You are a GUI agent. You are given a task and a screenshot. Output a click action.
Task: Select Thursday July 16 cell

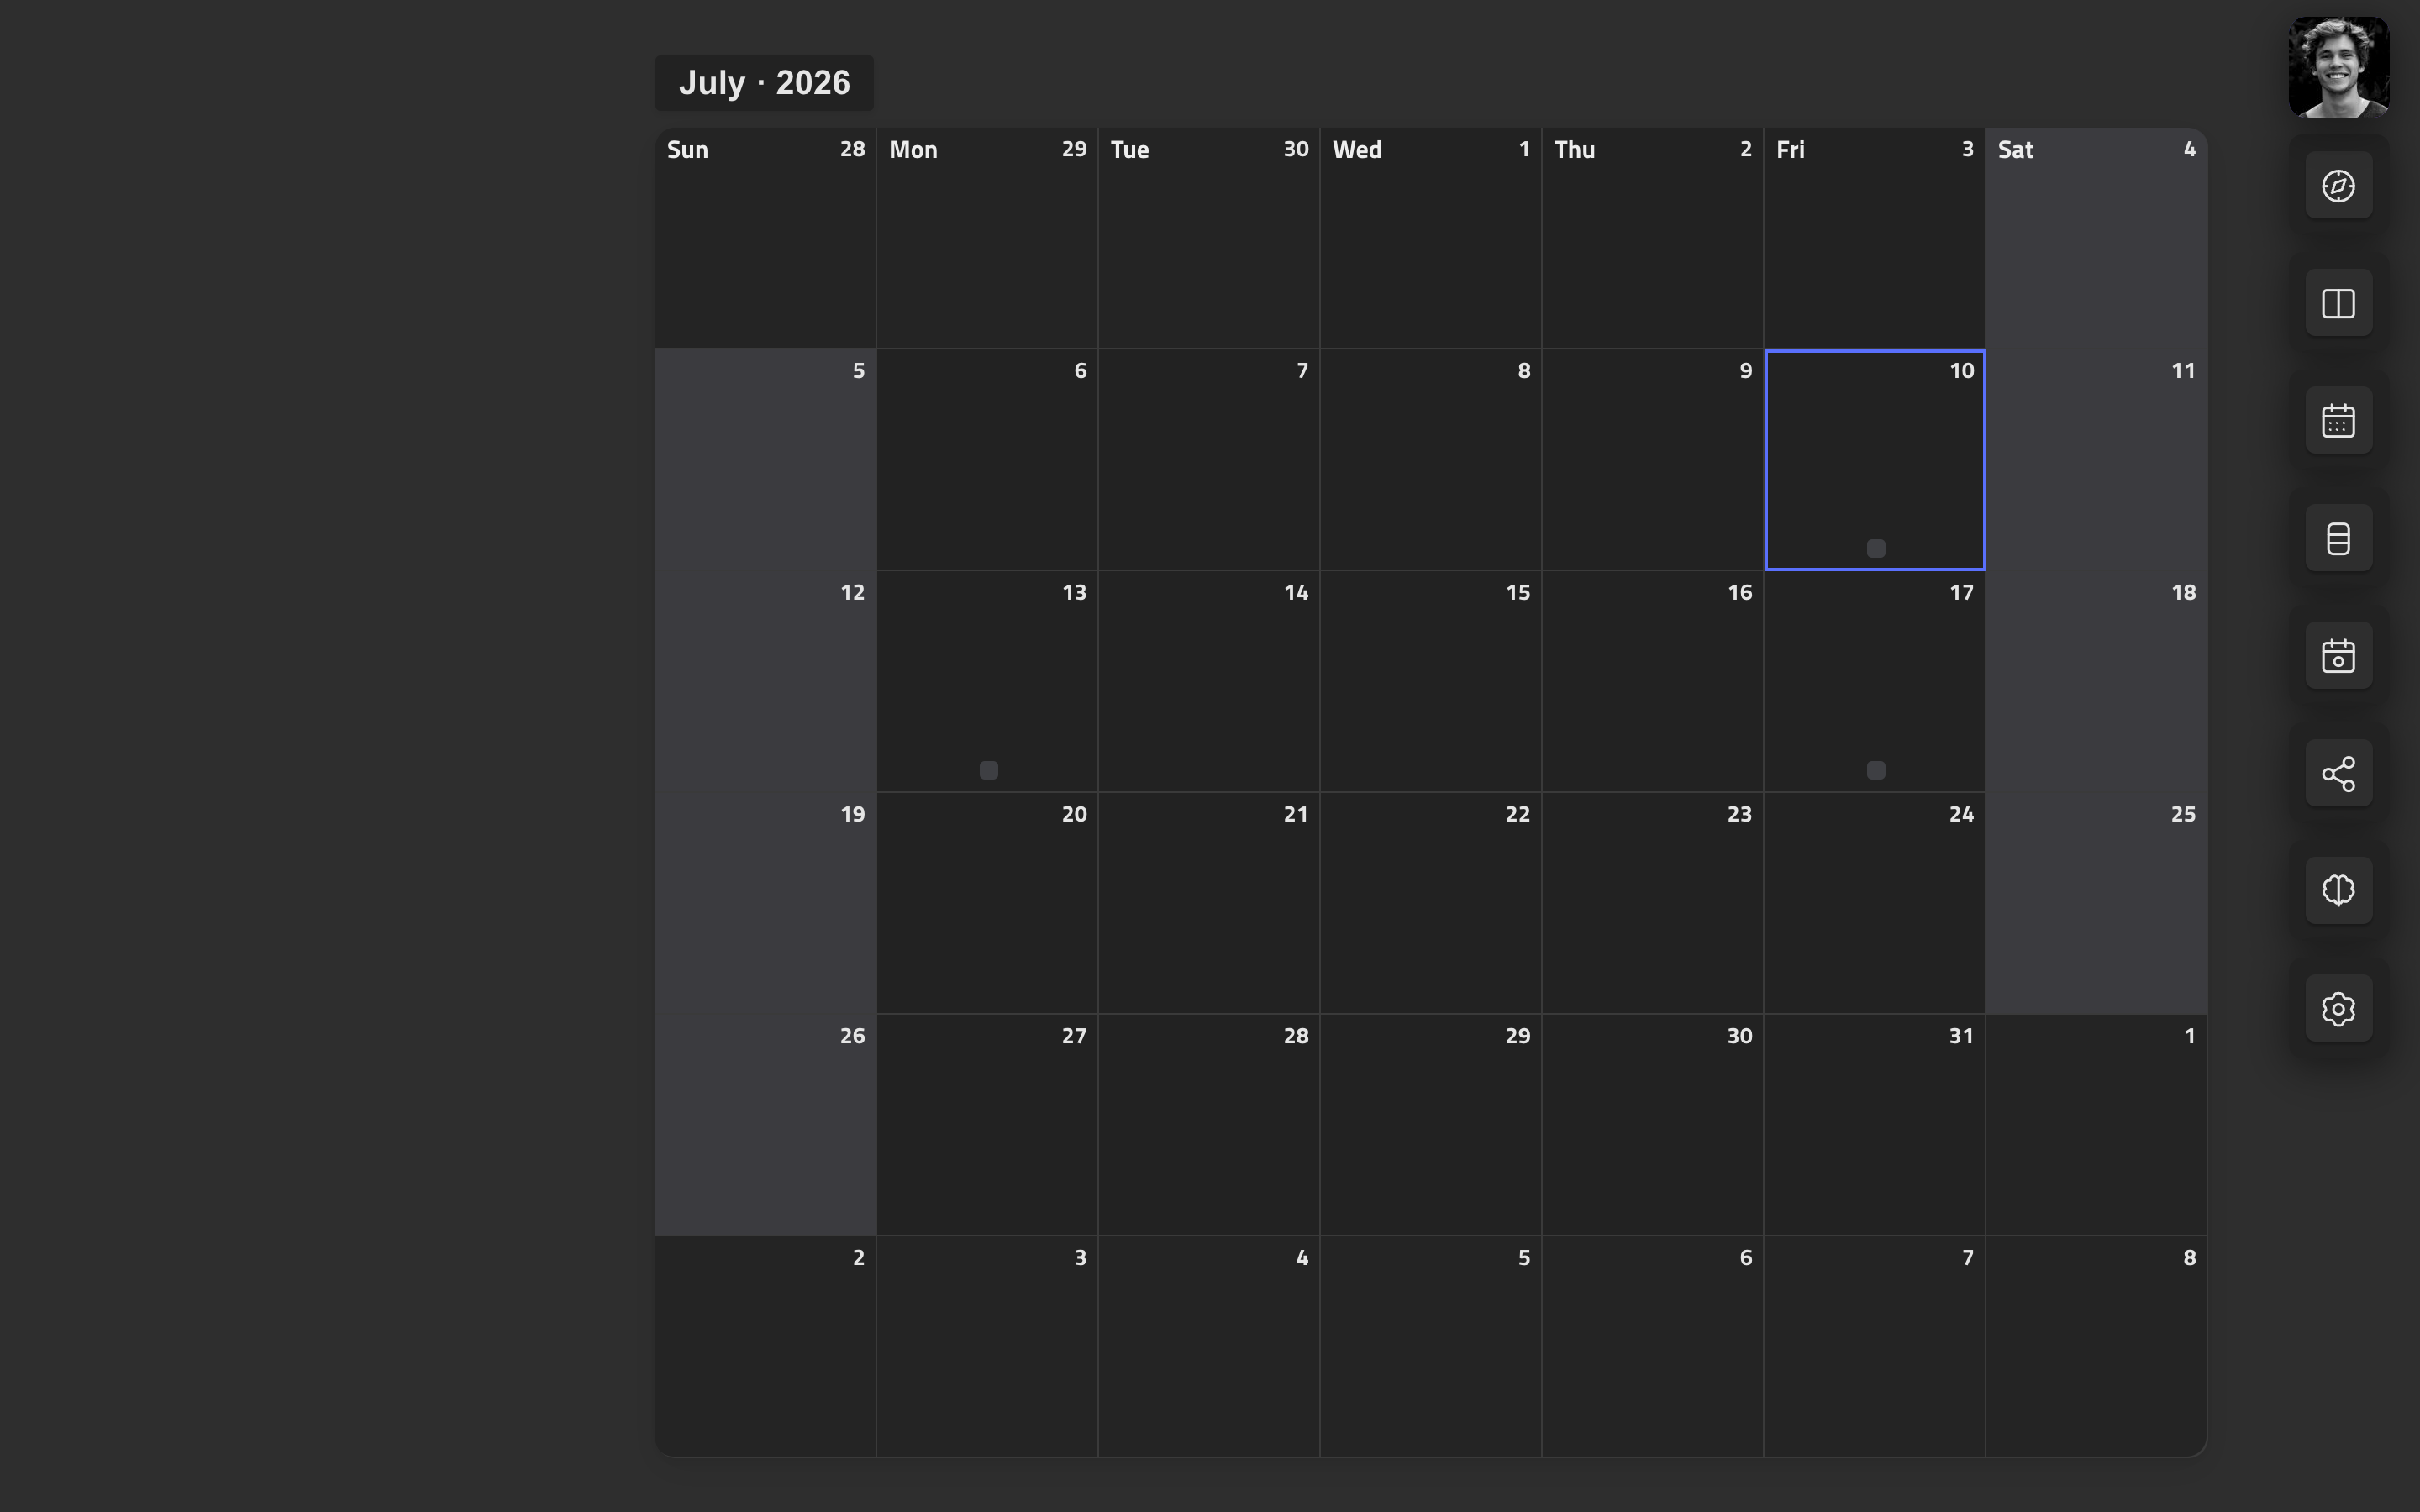point(1652,682)
